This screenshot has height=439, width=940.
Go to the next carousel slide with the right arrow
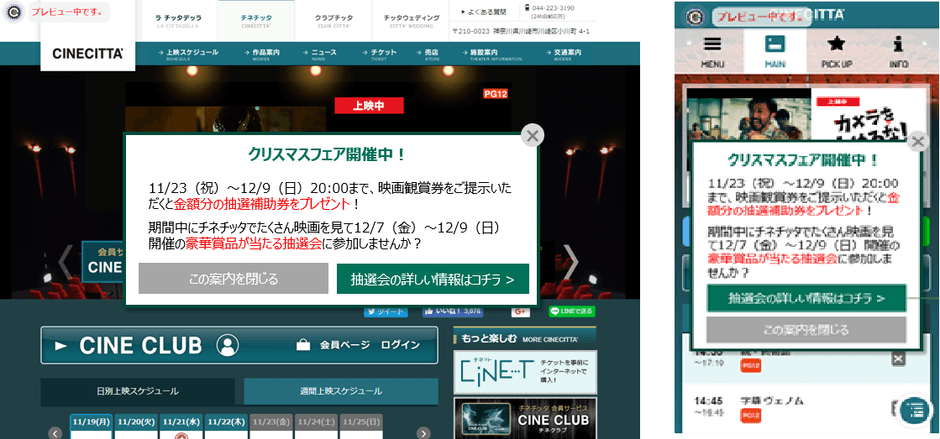tap(572, 262)
